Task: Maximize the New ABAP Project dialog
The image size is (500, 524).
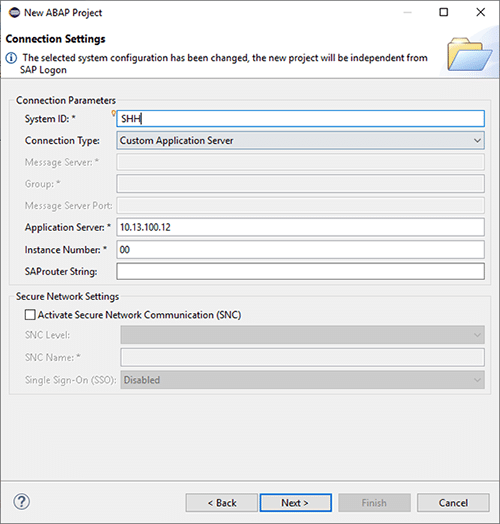Action: (444, 12)
